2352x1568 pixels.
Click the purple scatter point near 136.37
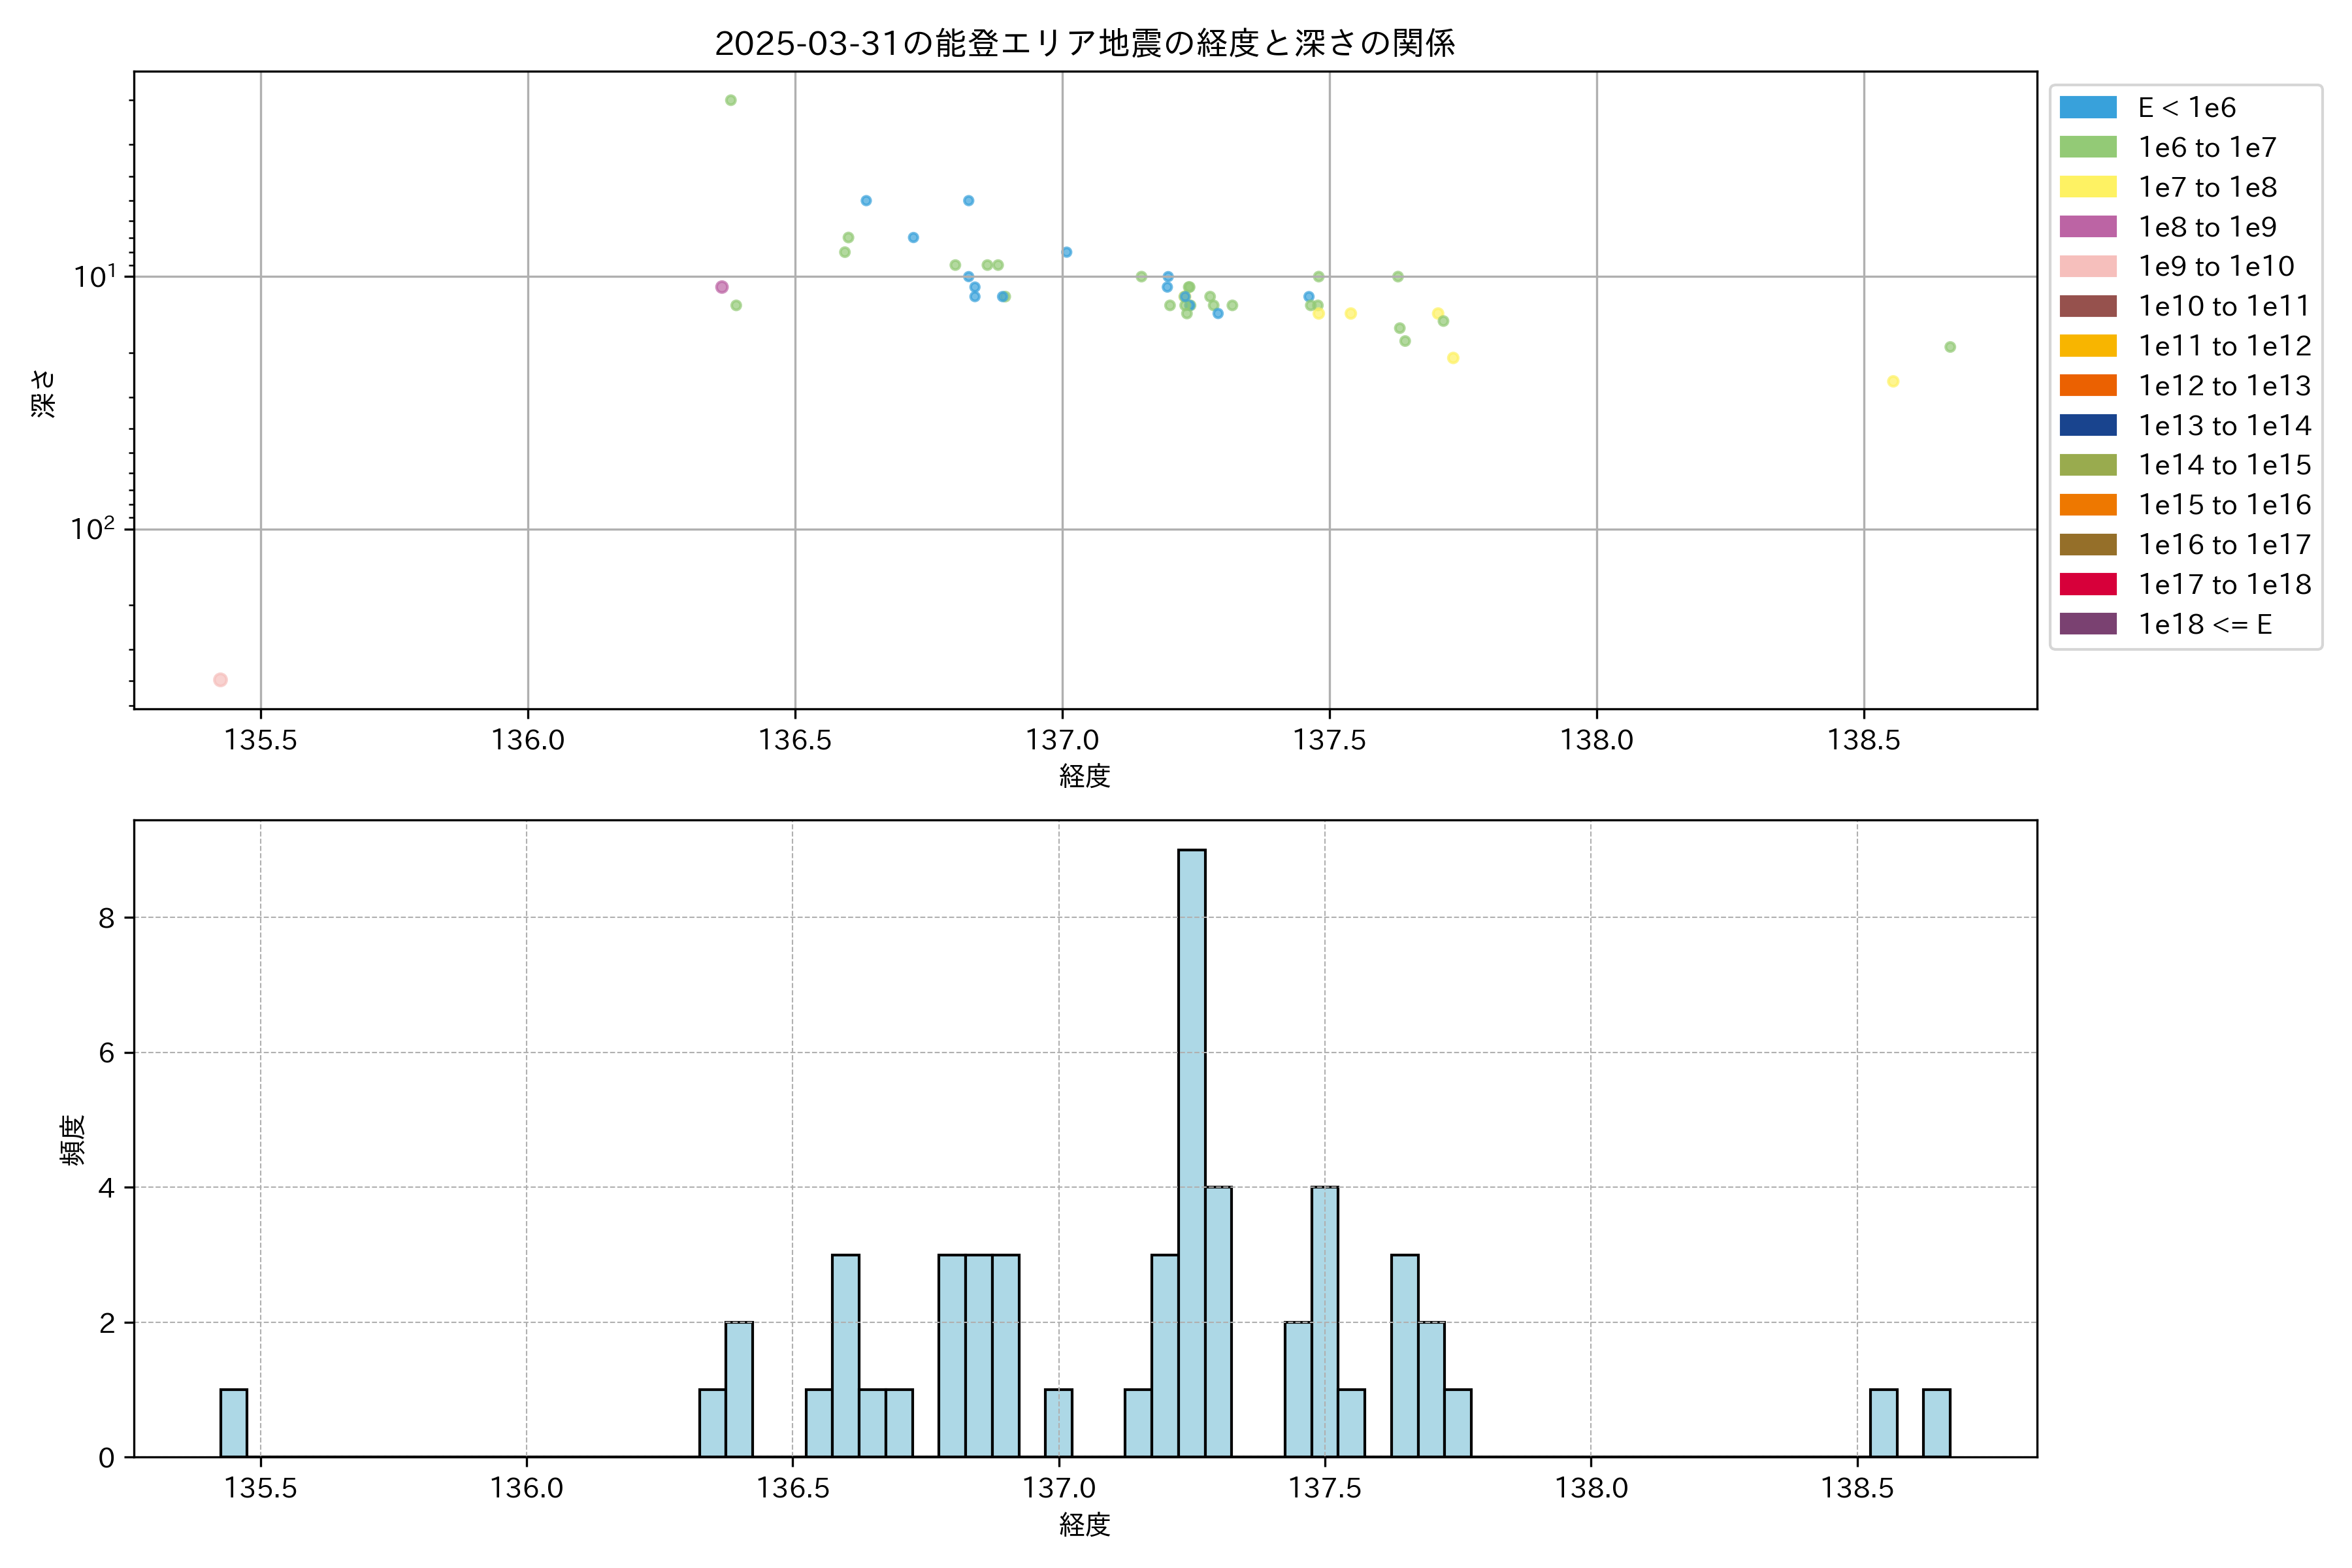[x=722, y=287]
